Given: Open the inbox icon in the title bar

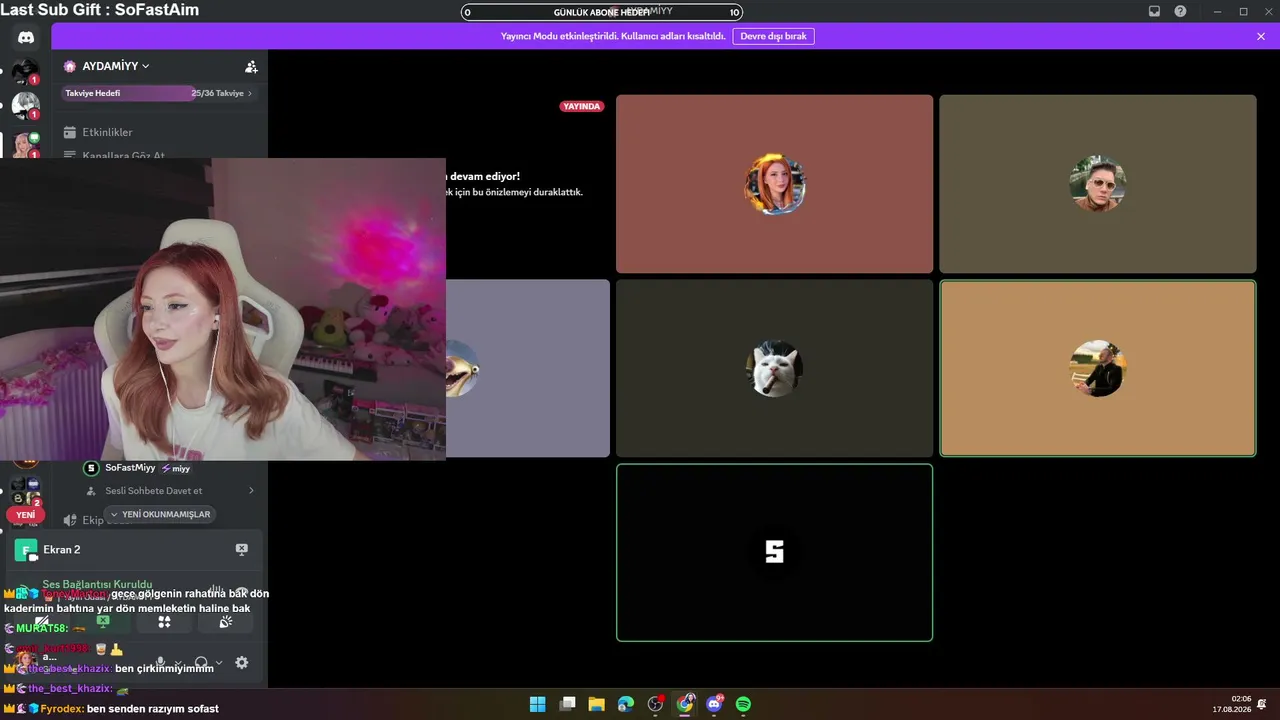Looking at the screenshot, I should pyautogui.click(x=1154, y=11).
